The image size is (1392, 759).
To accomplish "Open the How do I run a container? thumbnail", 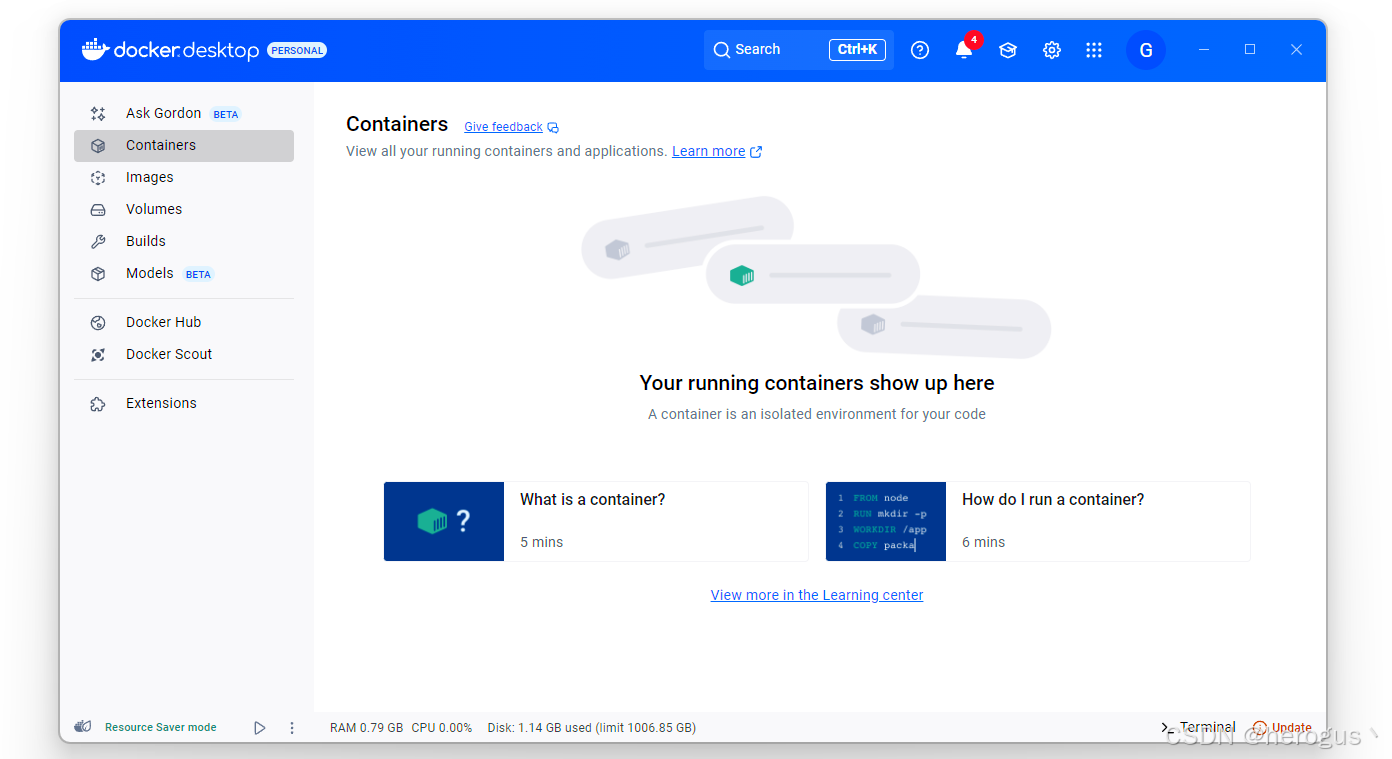I will tap(886, 521).
